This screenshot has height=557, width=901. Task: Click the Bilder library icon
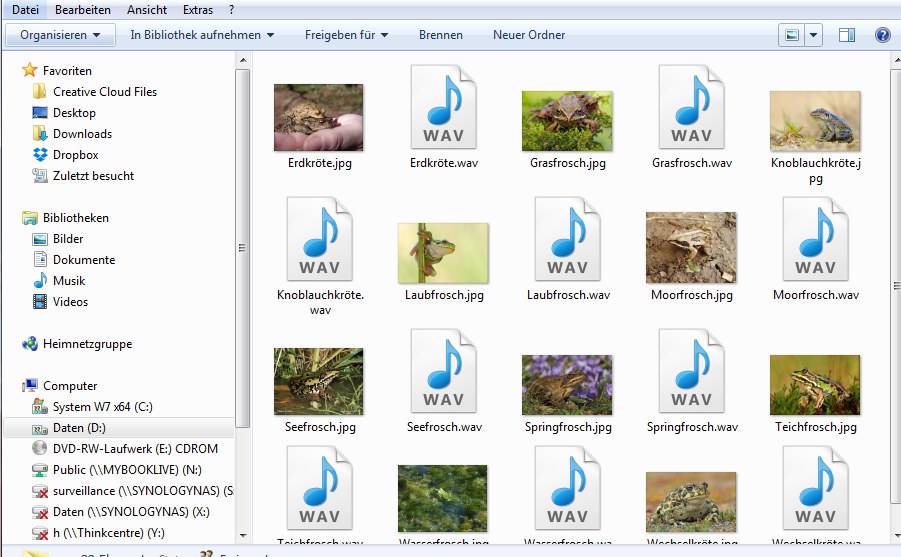pyautogui.click(x=40, y=239)
